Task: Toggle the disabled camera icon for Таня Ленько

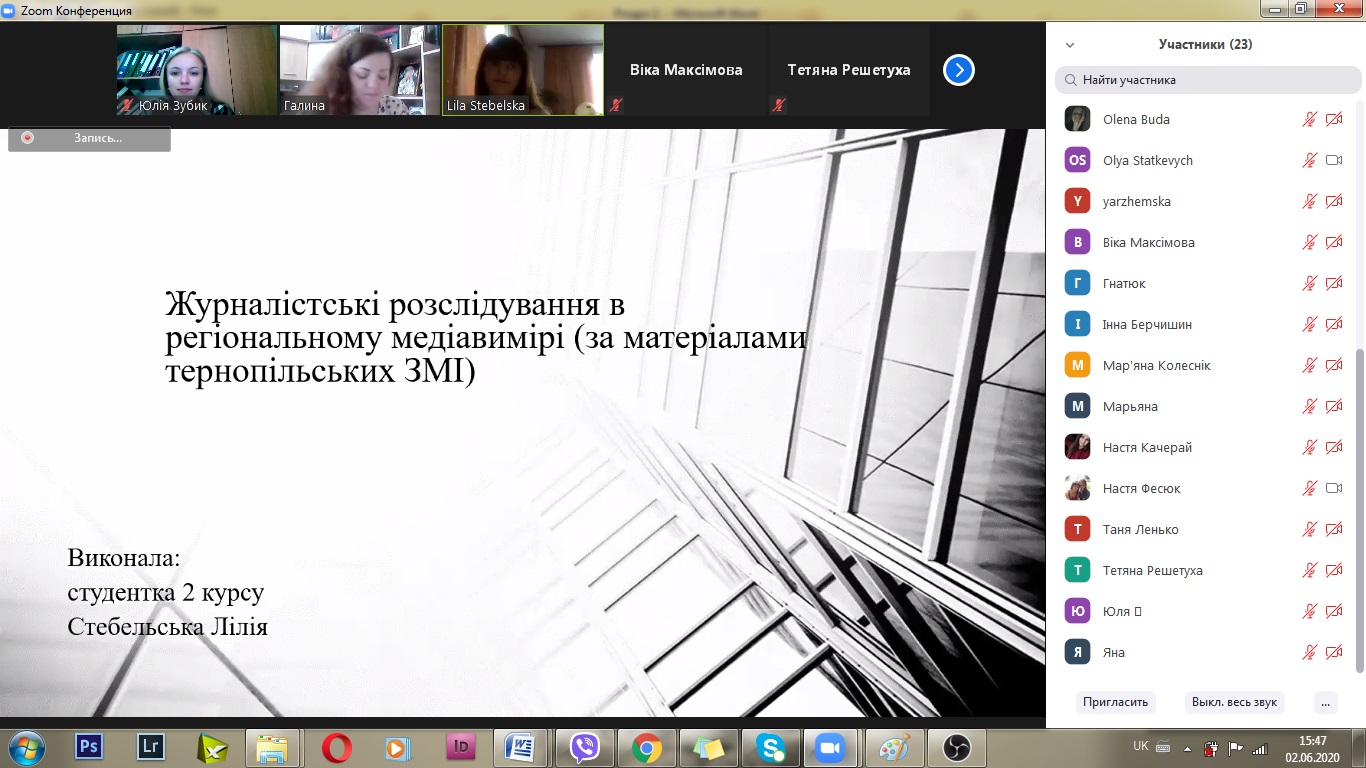Action: click(x=1333, y=529)
